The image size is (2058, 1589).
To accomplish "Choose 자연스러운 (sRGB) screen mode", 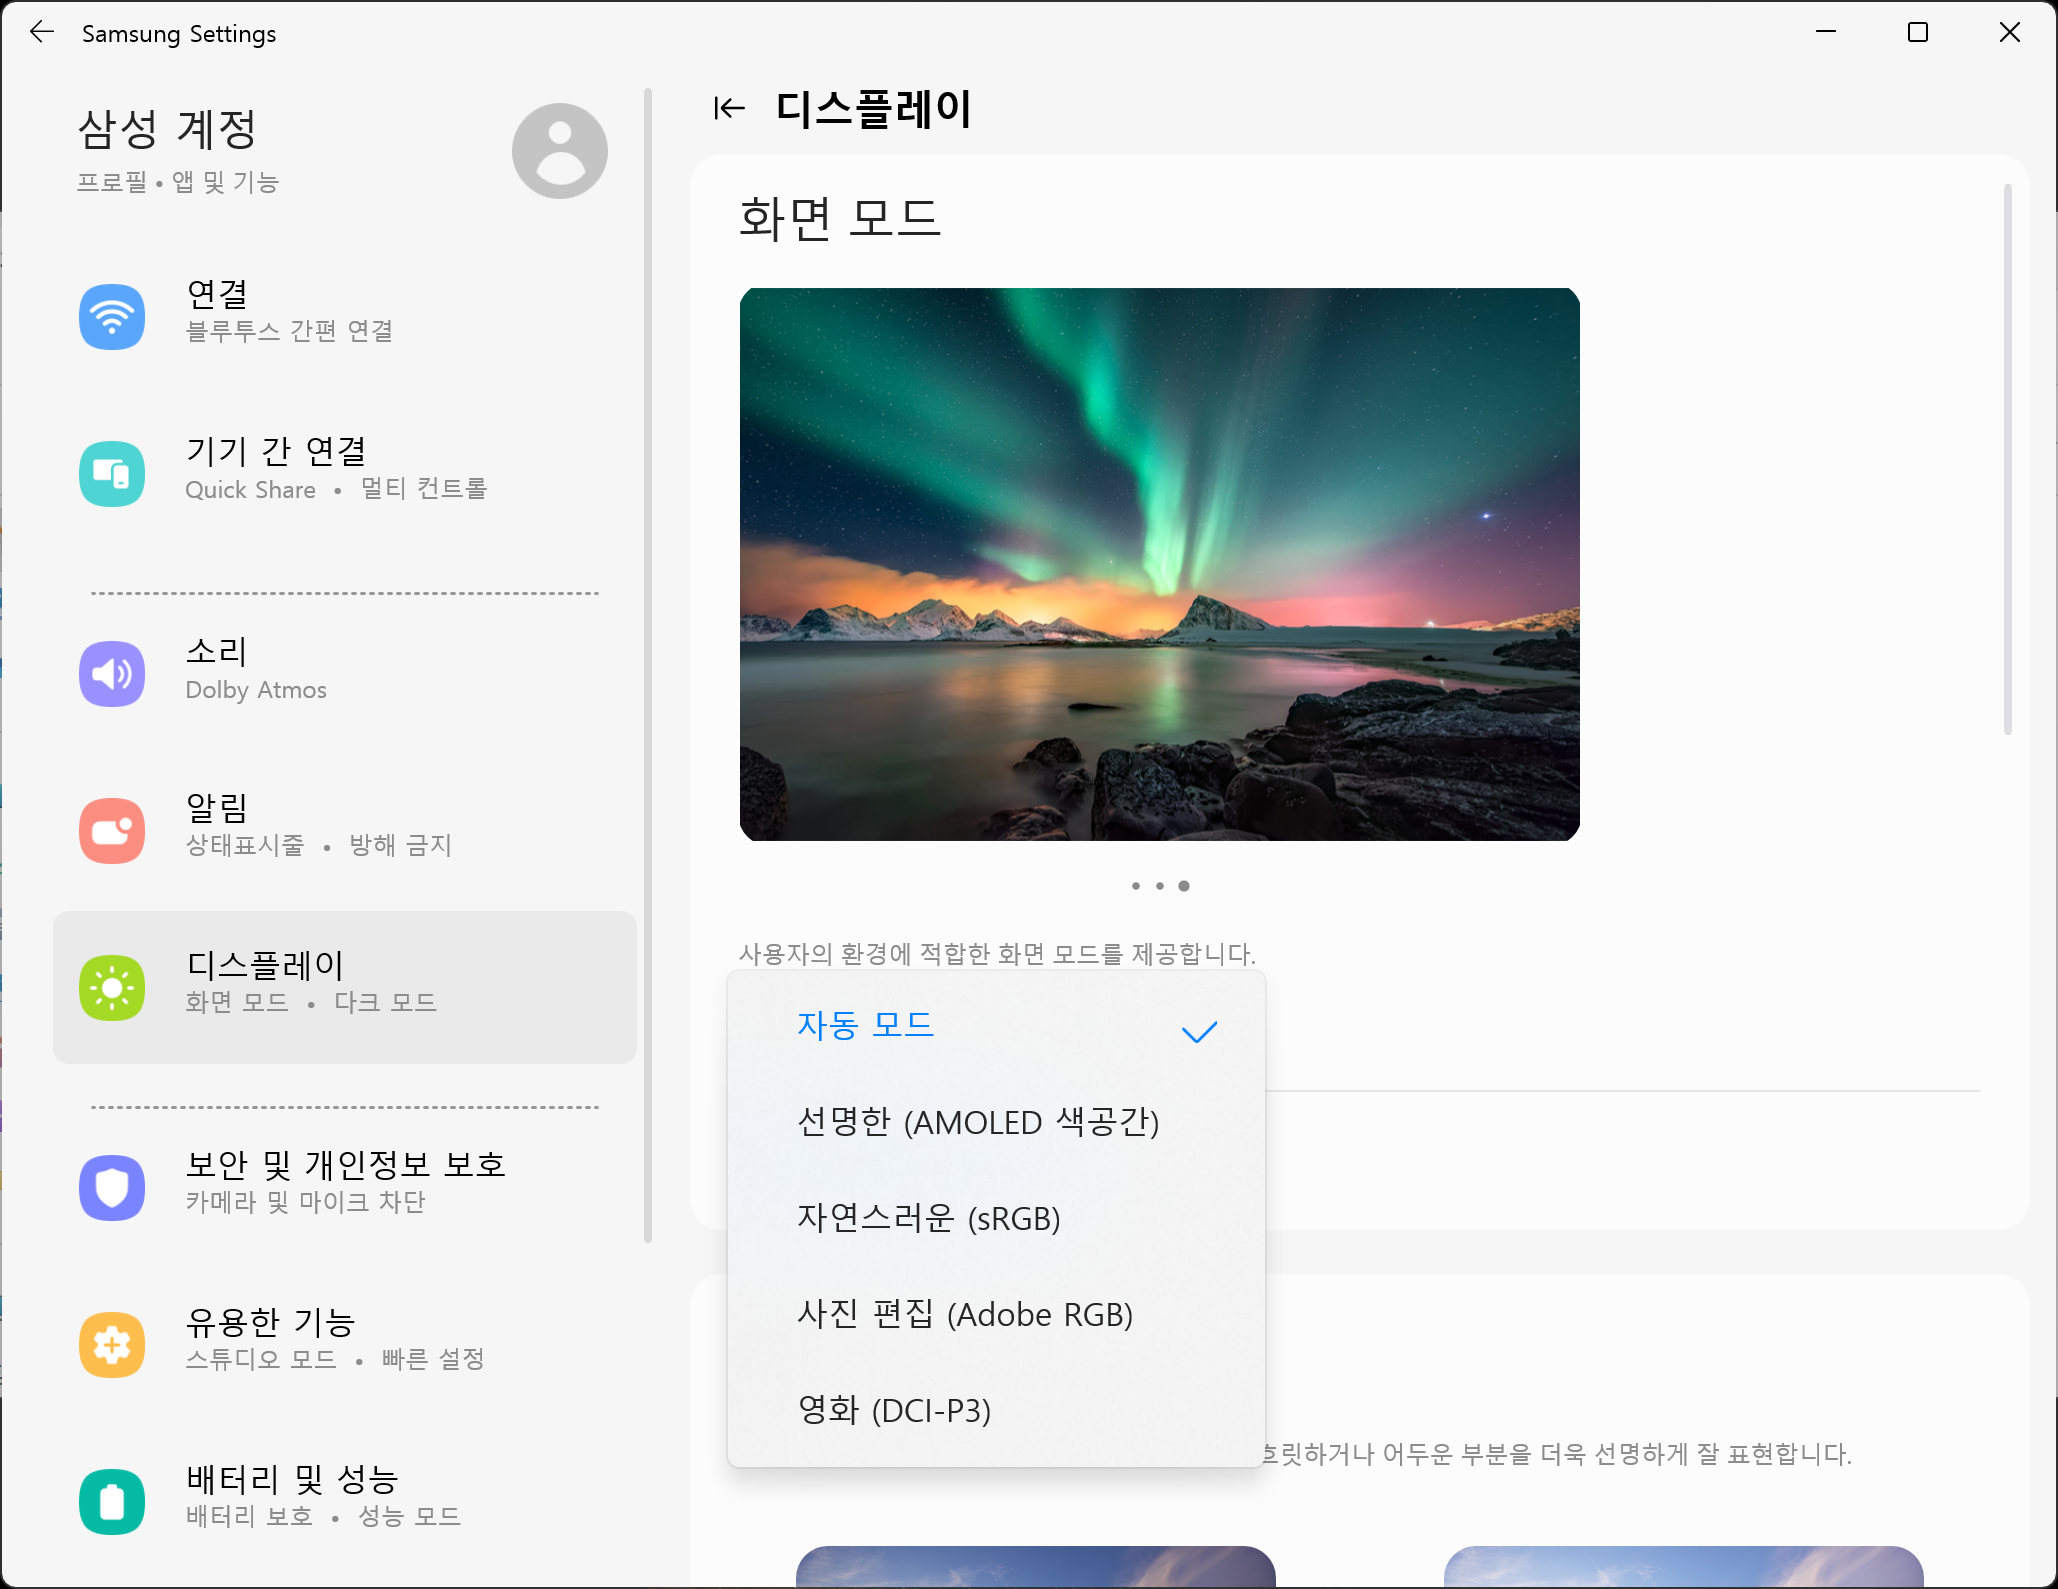I will point(997,1219).
